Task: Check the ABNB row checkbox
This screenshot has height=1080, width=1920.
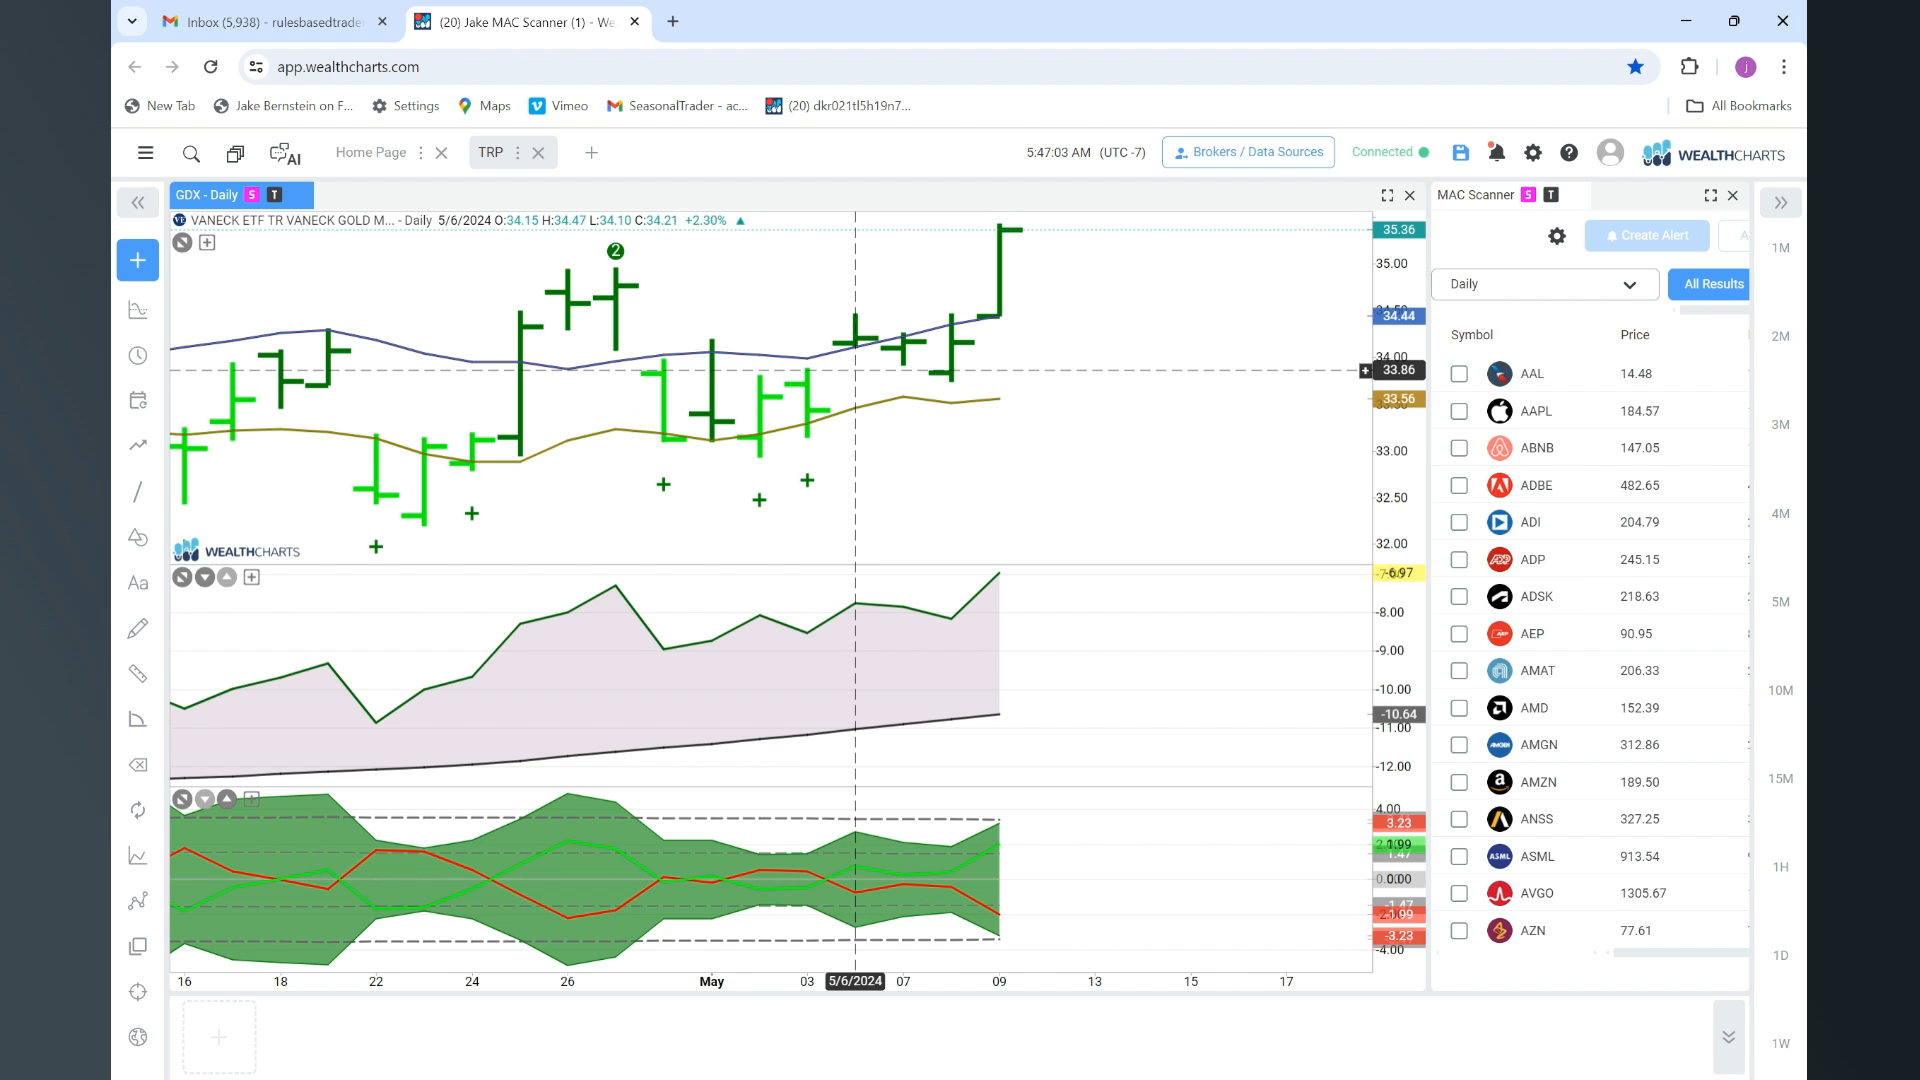Action: (x=1459, y=448)
